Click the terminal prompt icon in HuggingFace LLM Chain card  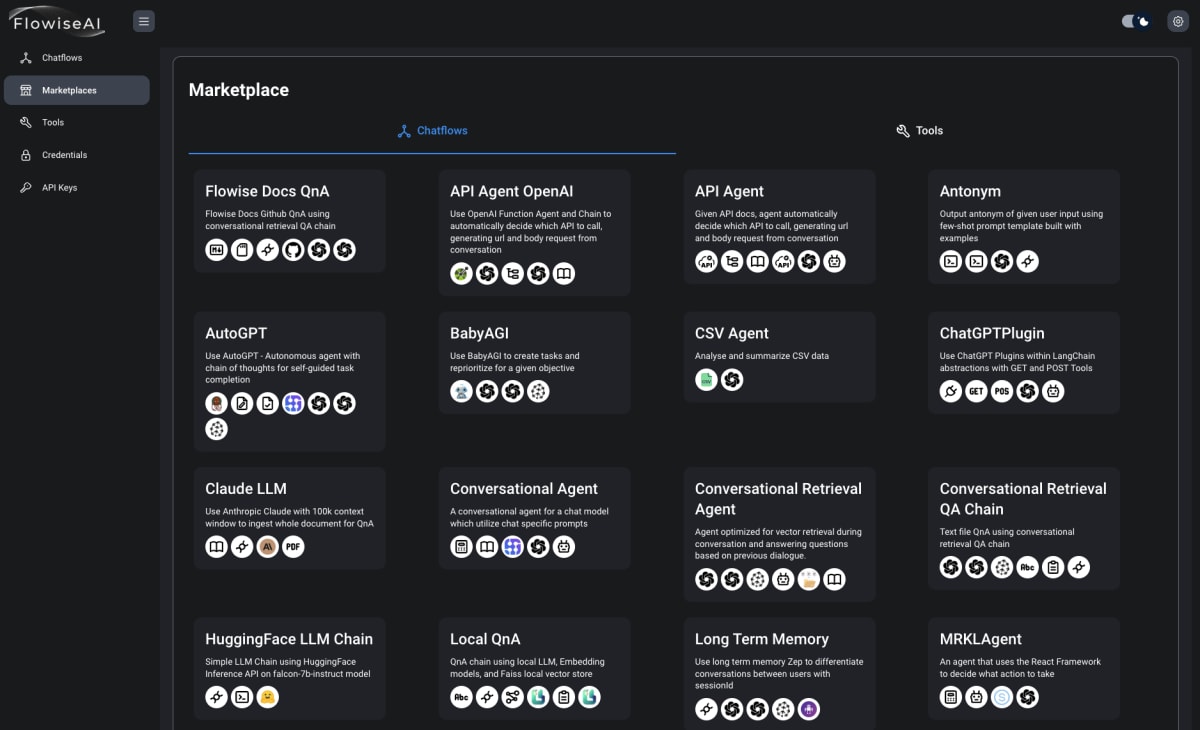(x=242, y=697)
